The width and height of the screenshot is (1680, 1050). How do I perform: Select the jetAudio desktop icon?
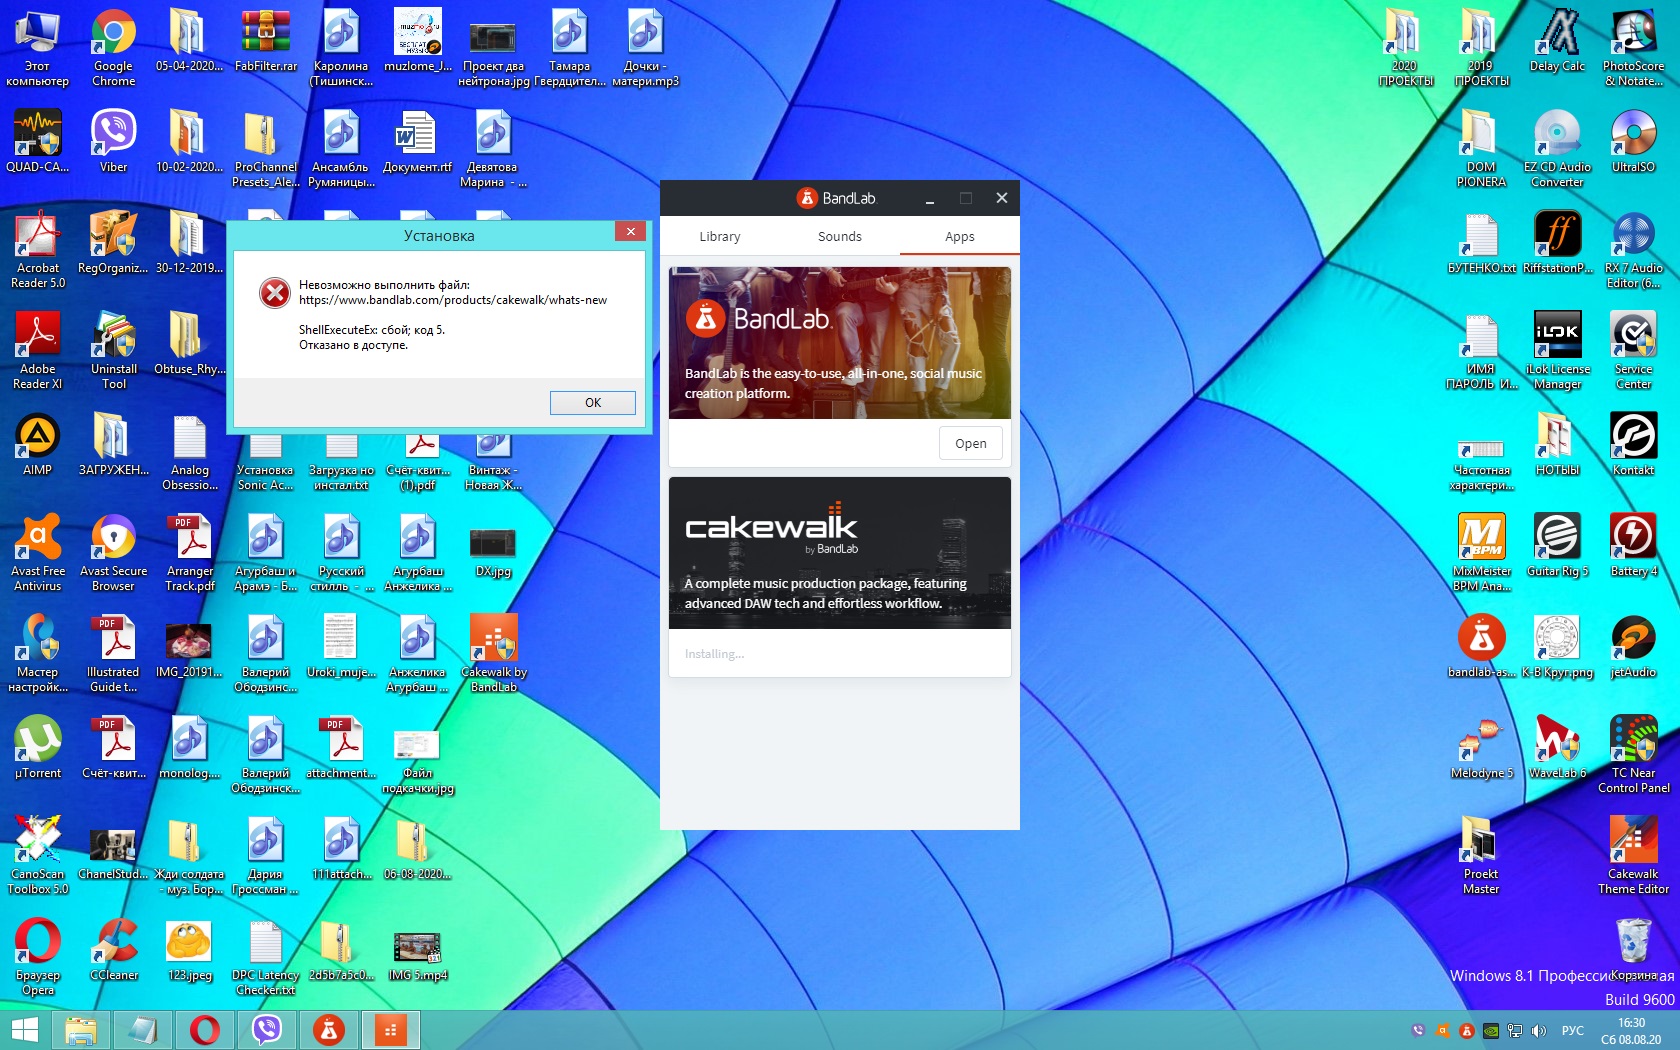pyautogui.click(x=1634, y=646)
